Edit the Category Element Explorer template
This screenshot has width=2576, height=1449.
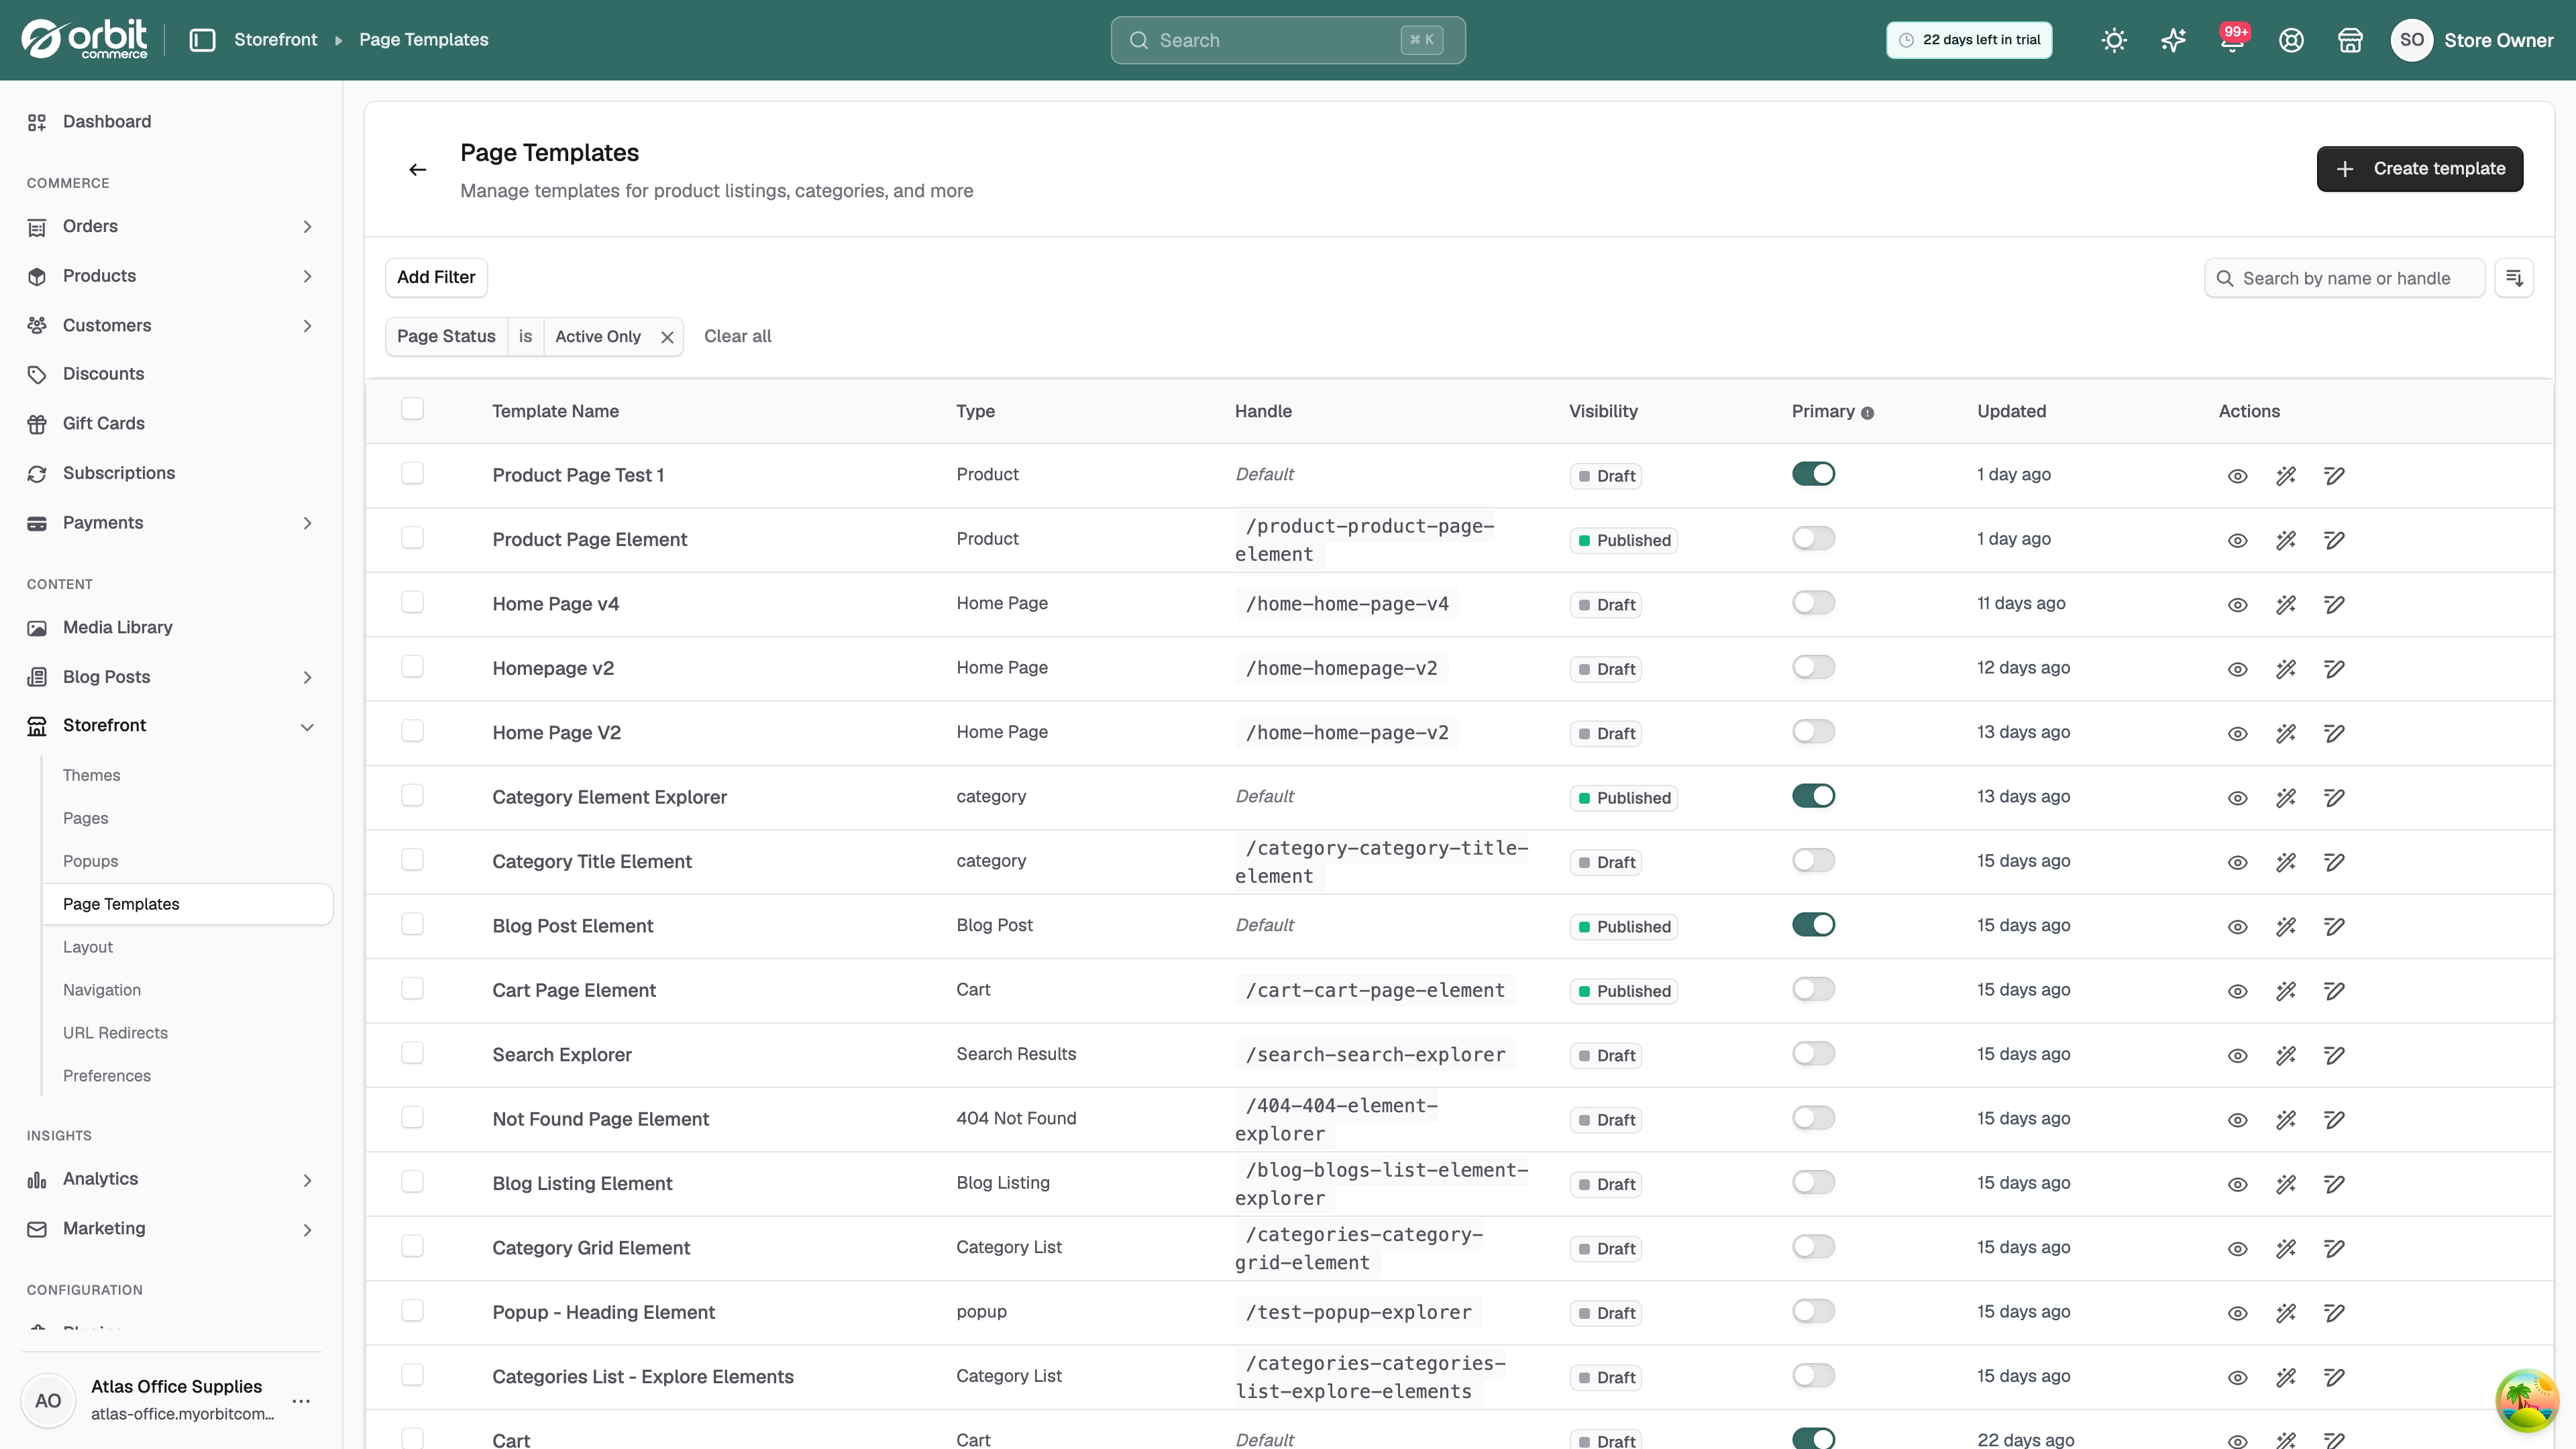click(x=2334, y=798)
